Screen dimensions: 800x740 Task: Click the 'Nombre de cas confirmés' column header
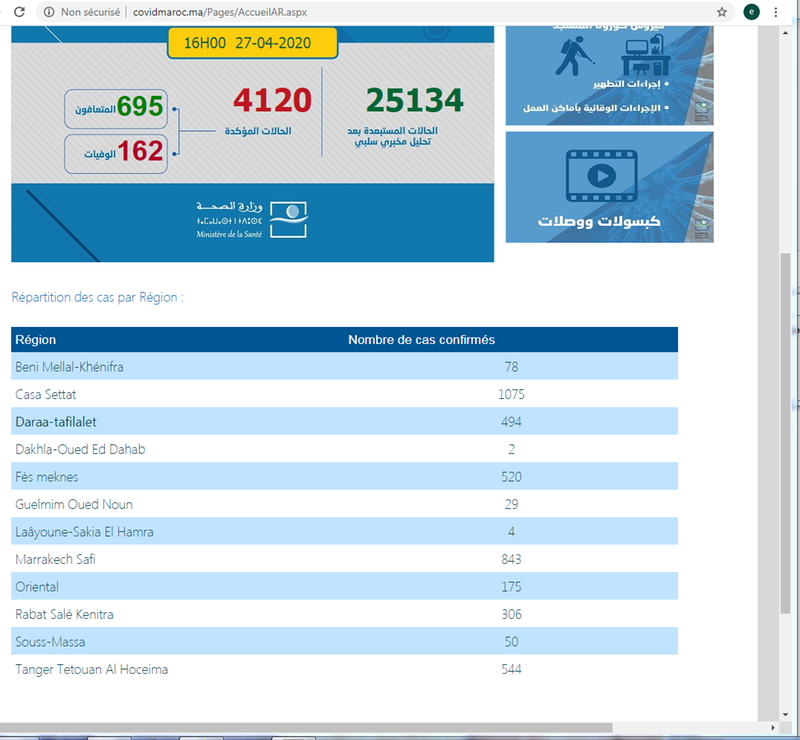pyautogui.click(x=421, y=340)
